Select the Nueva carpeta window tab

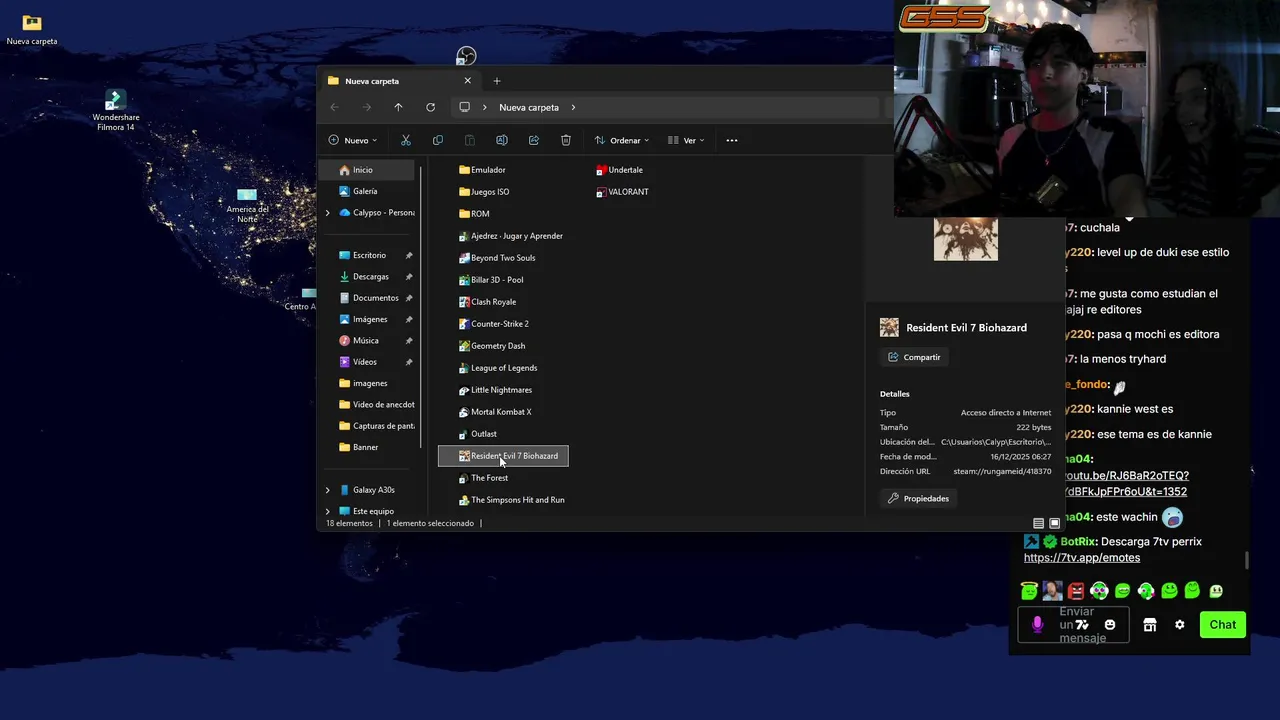400,81
